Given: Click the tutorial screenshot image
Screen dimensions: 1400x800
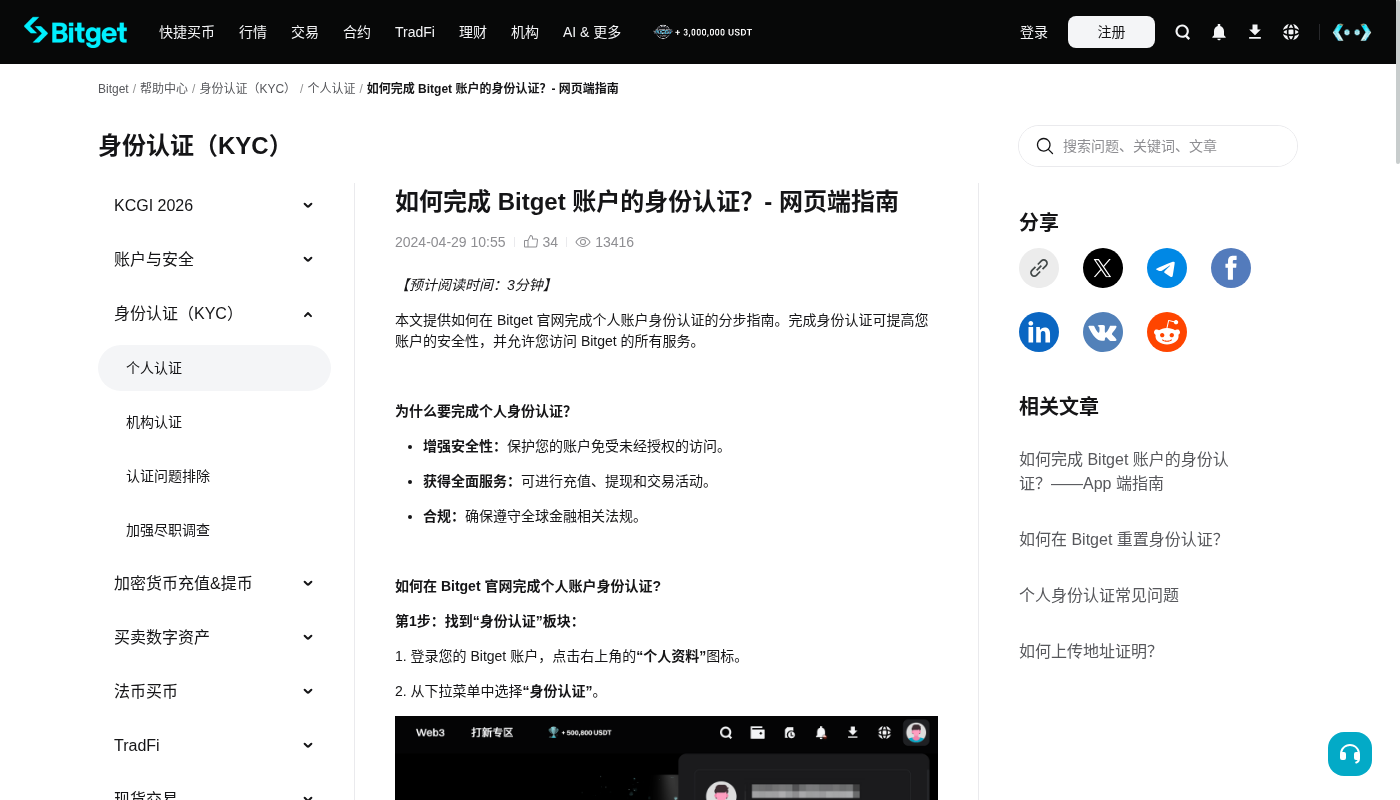Looking at the screenshot, I should (666, 758).
